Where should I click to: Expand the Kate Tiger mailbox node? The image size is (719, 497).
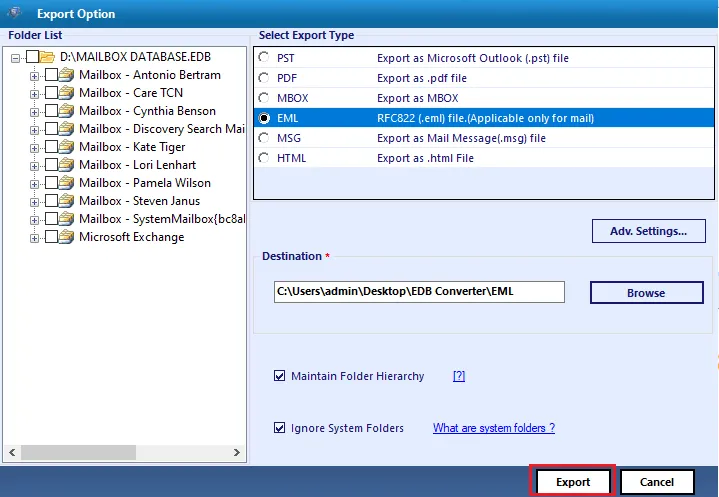point(34,148)
